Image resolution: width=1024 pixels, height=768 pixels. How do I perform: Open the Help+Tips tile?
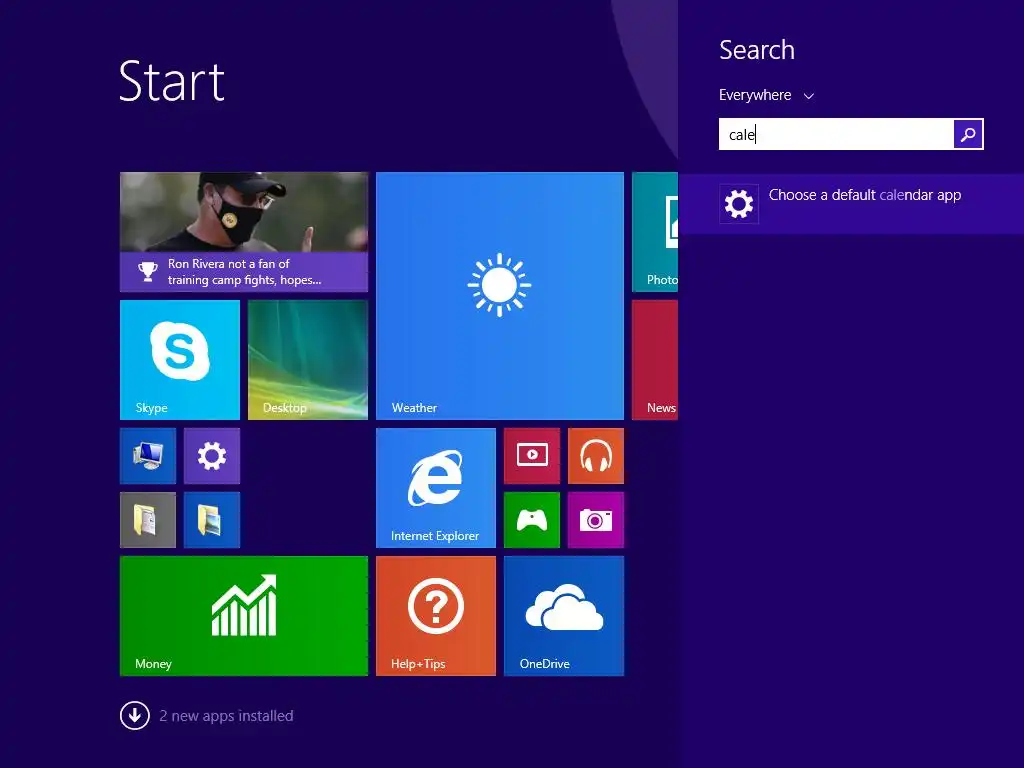[x=436, y=616]
